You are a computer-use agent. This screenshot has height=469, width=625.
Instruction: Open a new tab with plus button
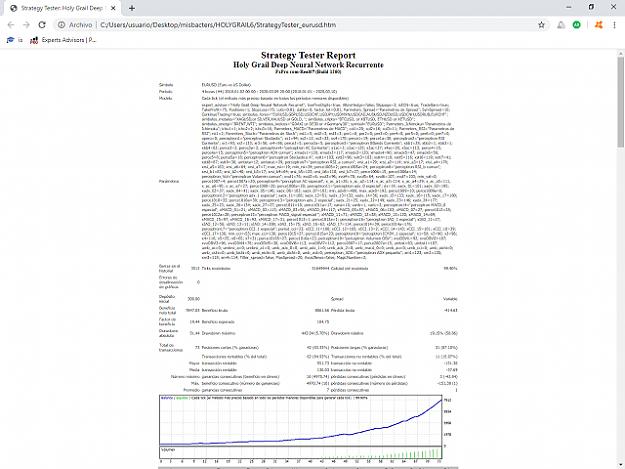[x=132, y=8]
